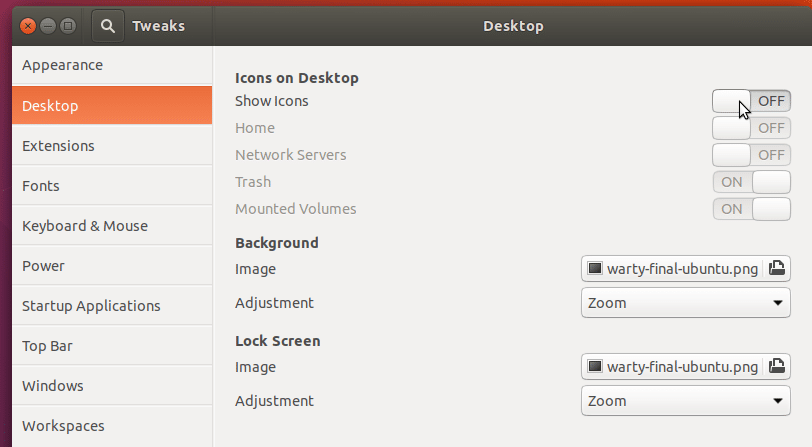Open the Lock Screen Adjustment dropdown
Image resolution: width=812 pixels, height=447 pixels.
[x=686, y=400]
